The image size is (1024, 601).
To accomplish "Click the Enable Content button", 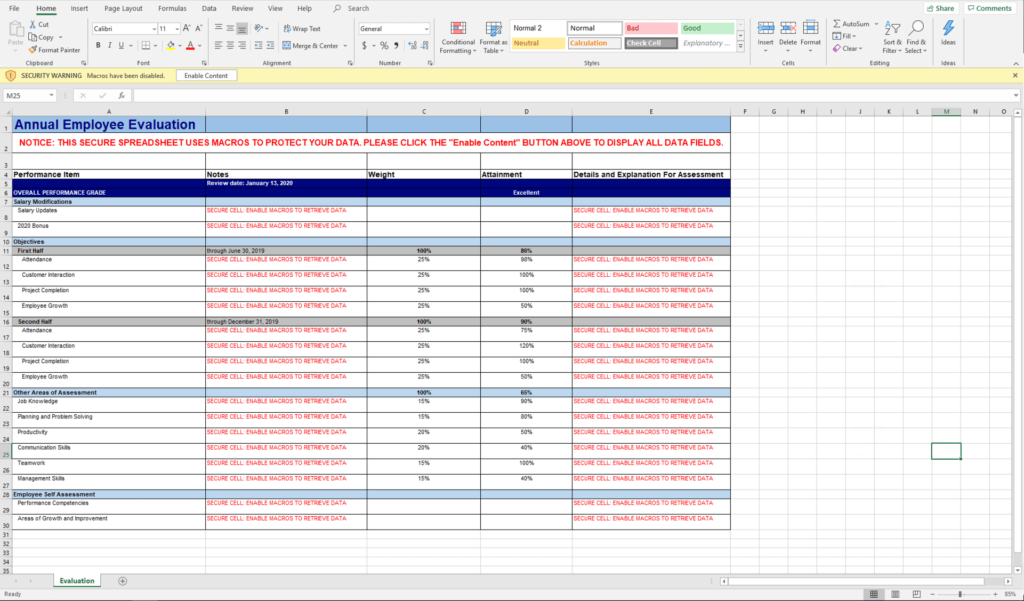I will pyautogui.click(x=205, y=75).
